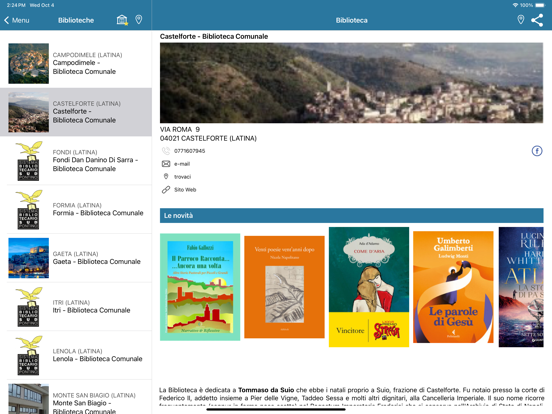Image resolution: width=552 pixels, height=414 pixels.
Task: Open Le parole di Gesù cover
Action: point(453,287)
